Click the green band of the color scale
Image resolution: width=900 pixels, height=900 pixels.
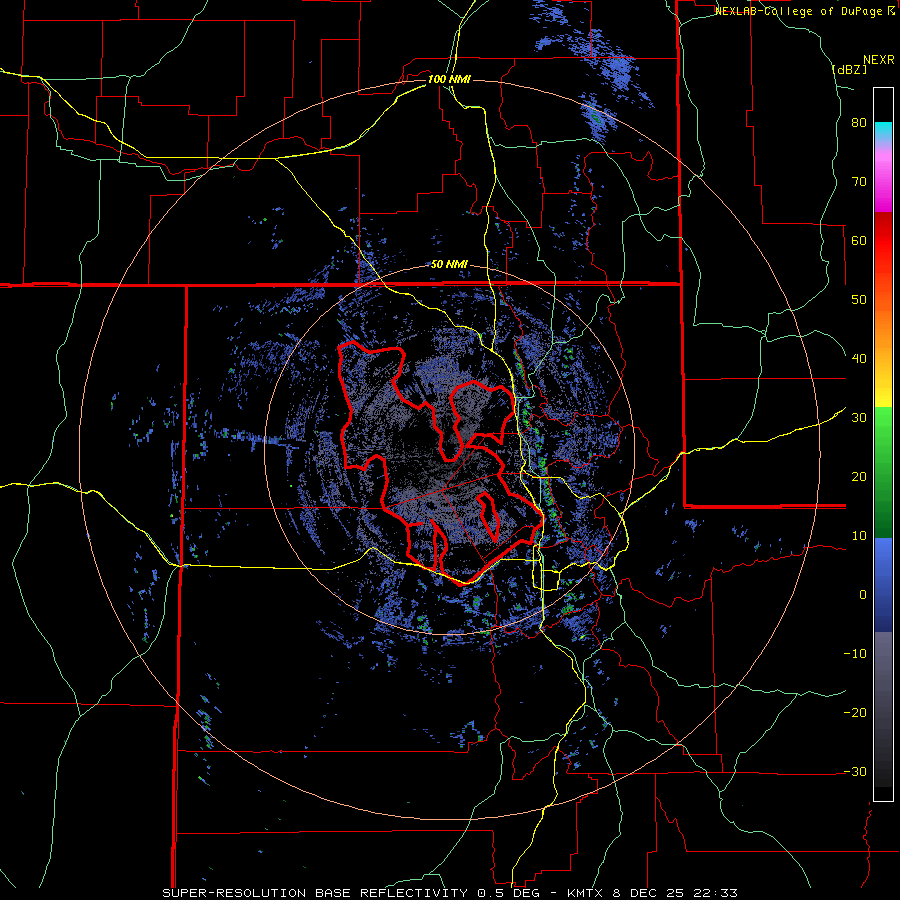coord(883,472)
